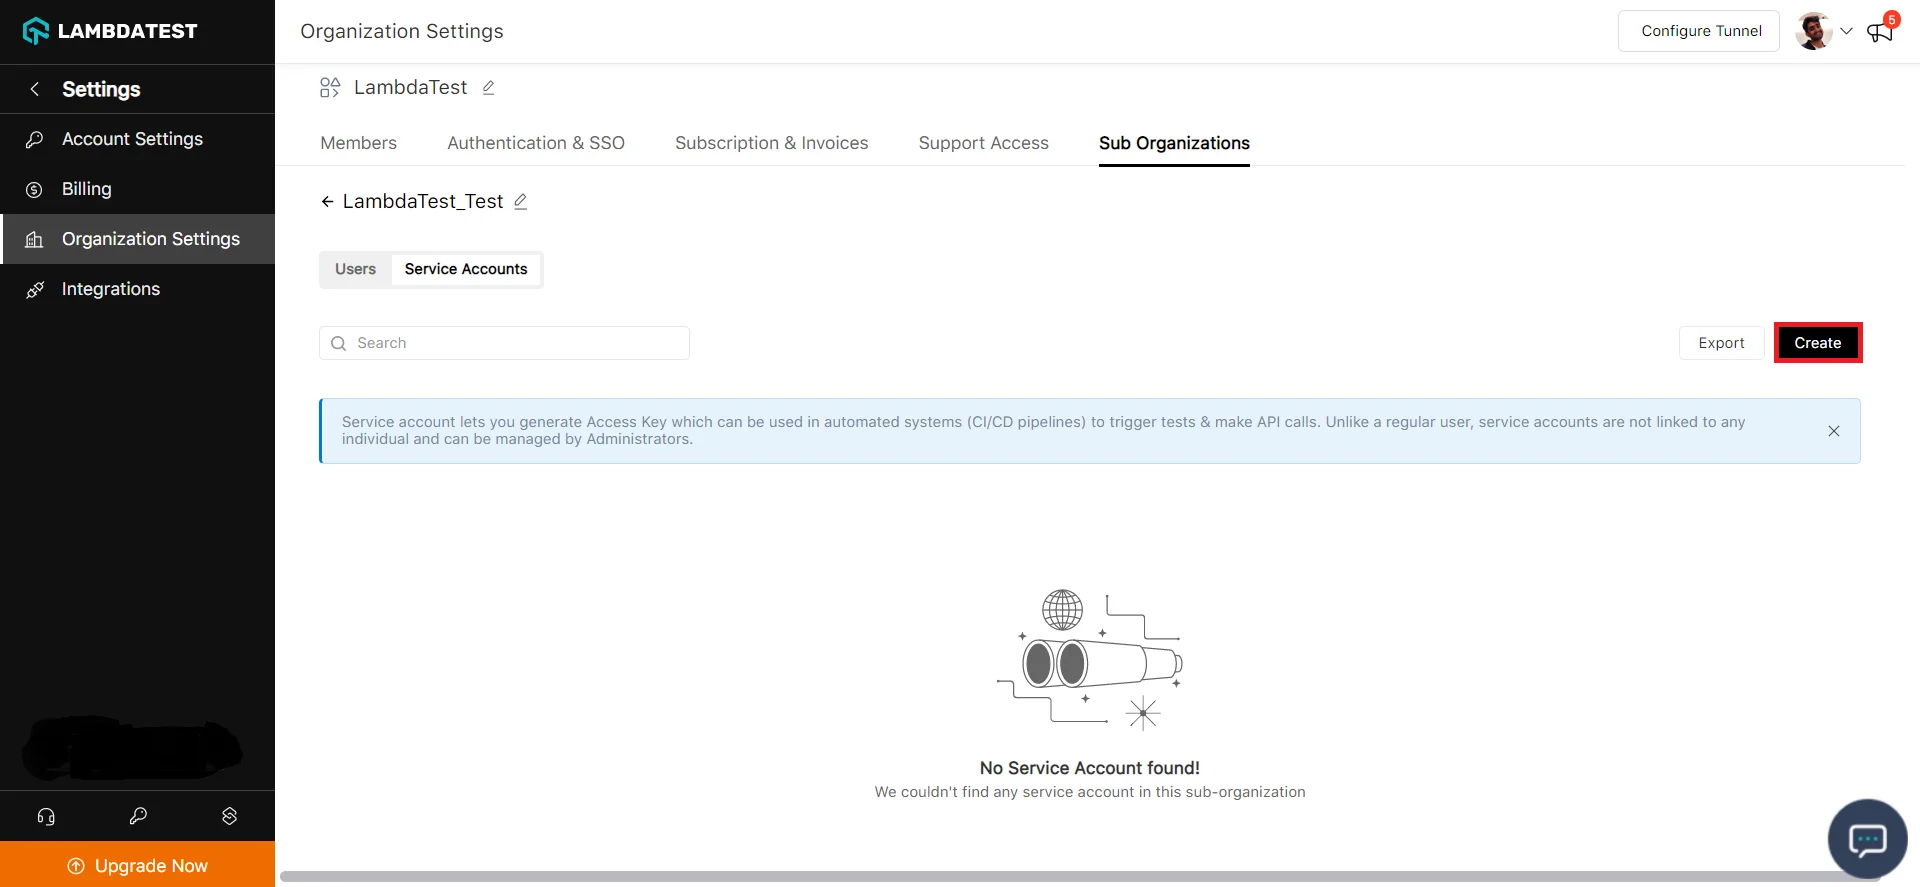The width and height of the screenshot is (1920, 887).
Task: Open the Subscription & Invoices tab
Action: coord(771,143)
